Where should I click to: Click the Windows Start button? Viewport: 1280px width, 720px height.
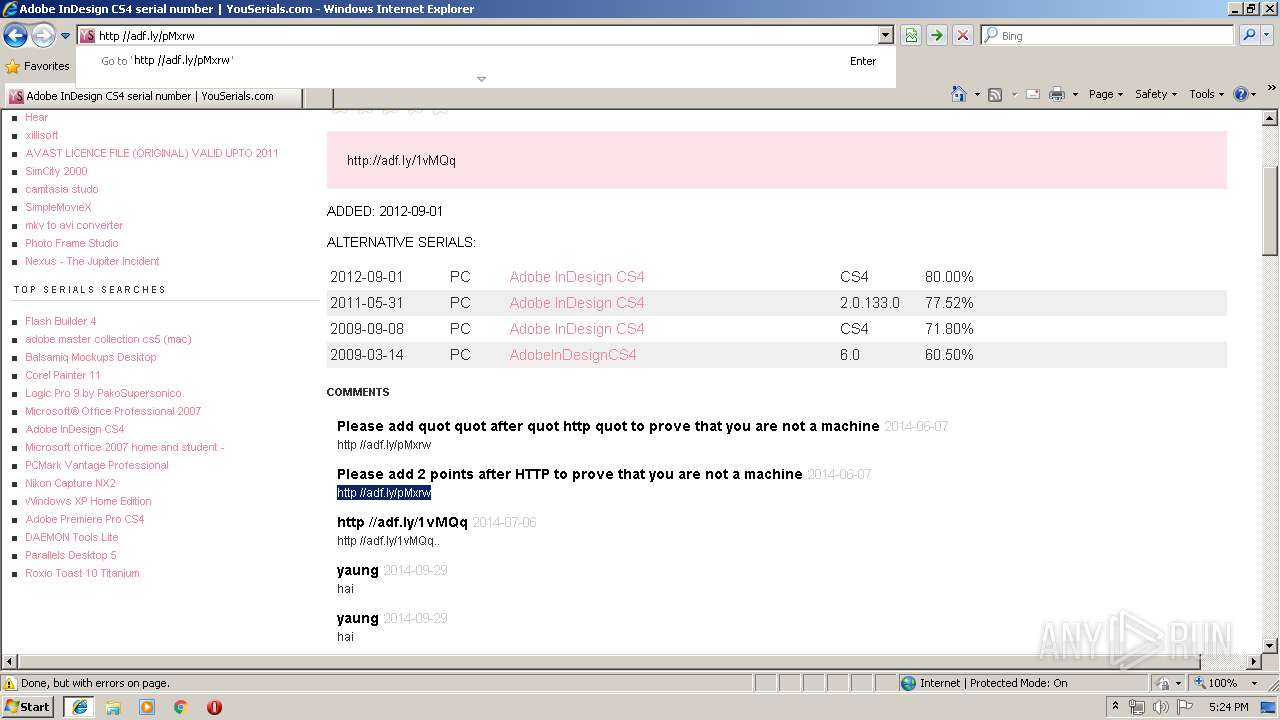[x=28, y=707]
